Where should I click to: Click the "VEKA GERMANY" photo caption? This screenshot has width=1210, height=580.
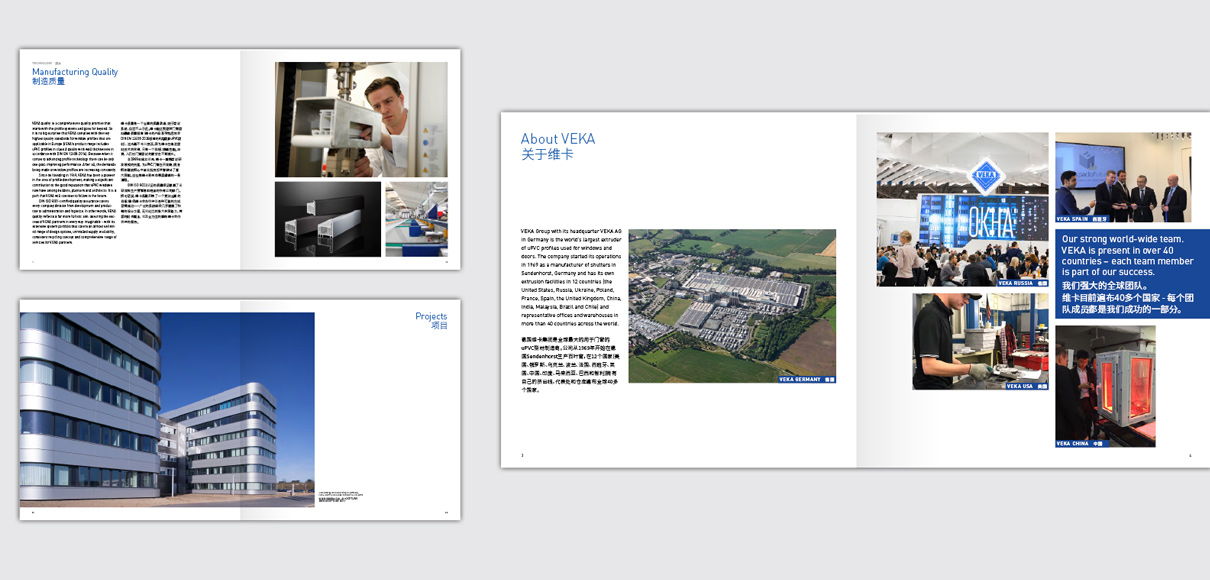(x=807, y=379)
